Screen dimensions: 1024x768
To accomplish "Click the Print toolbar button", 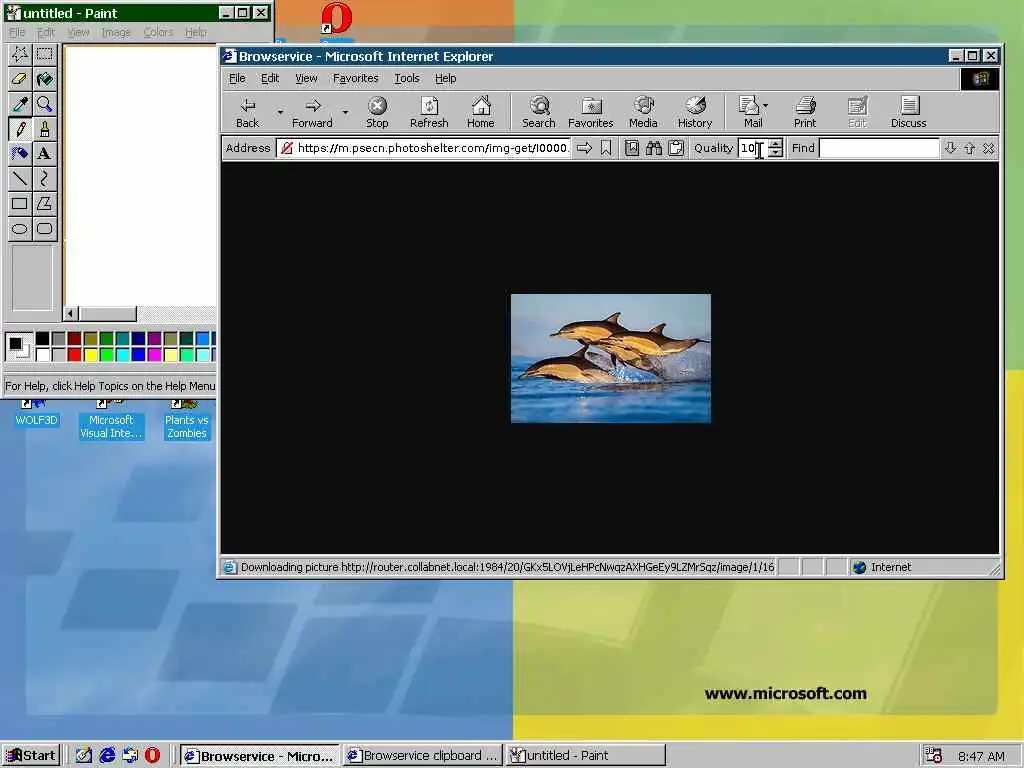I will tap(805, 112).
